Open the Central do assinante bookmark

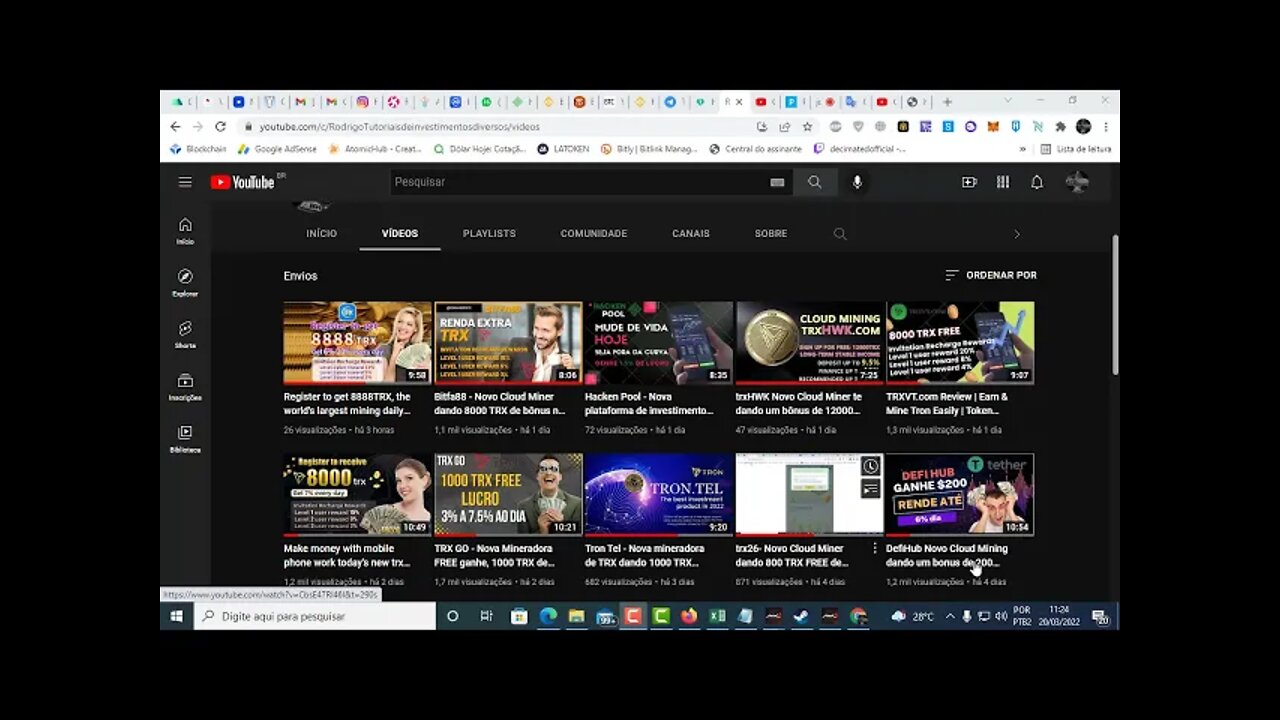[755, 149]
